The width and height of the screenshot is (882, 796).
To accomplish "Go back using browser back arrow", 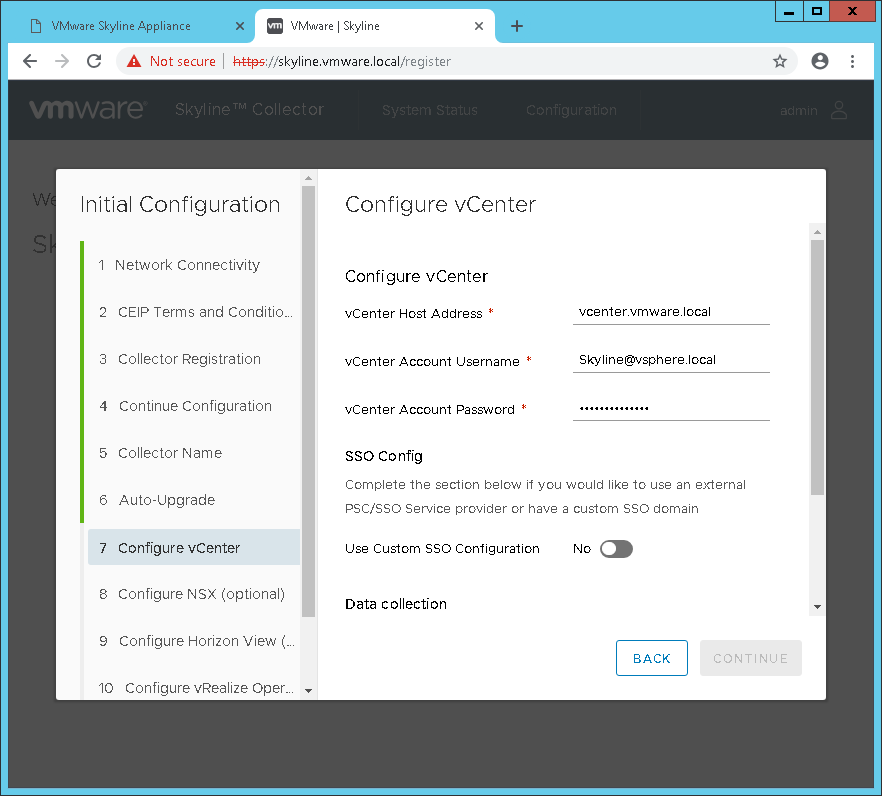I will click(x=30, y=61).
